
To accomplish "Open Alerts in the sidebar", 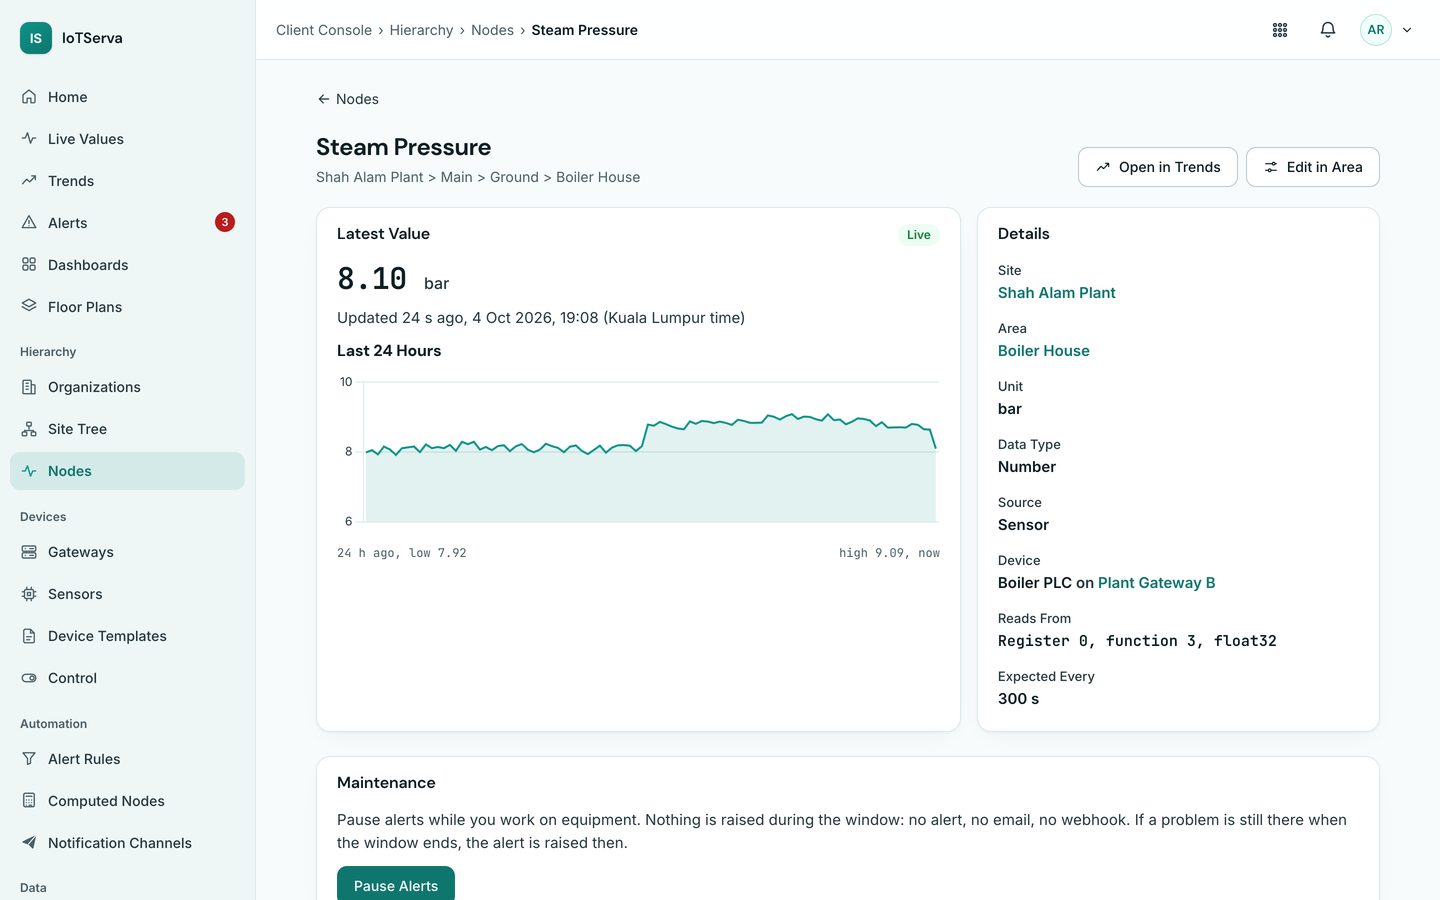I will (127, 223).
